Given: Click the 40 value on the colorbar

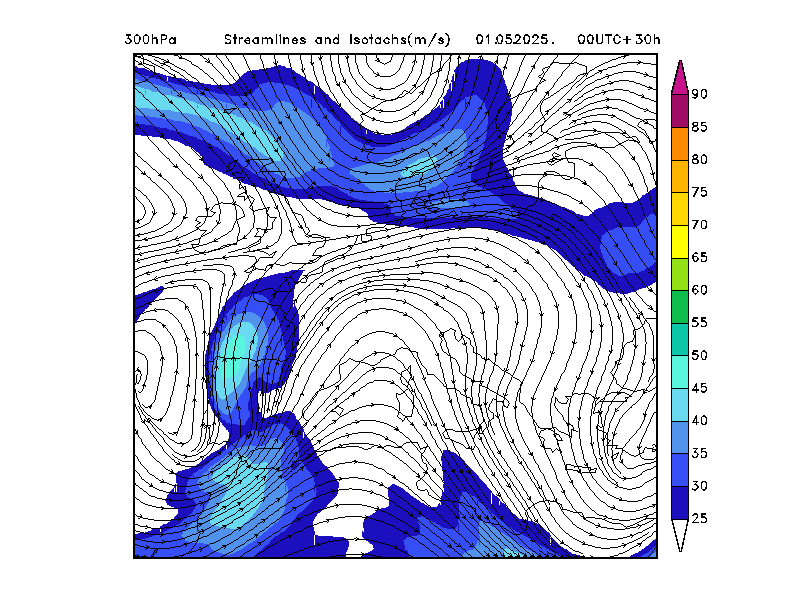Looking at the screenshot, I should coord(700,421).
